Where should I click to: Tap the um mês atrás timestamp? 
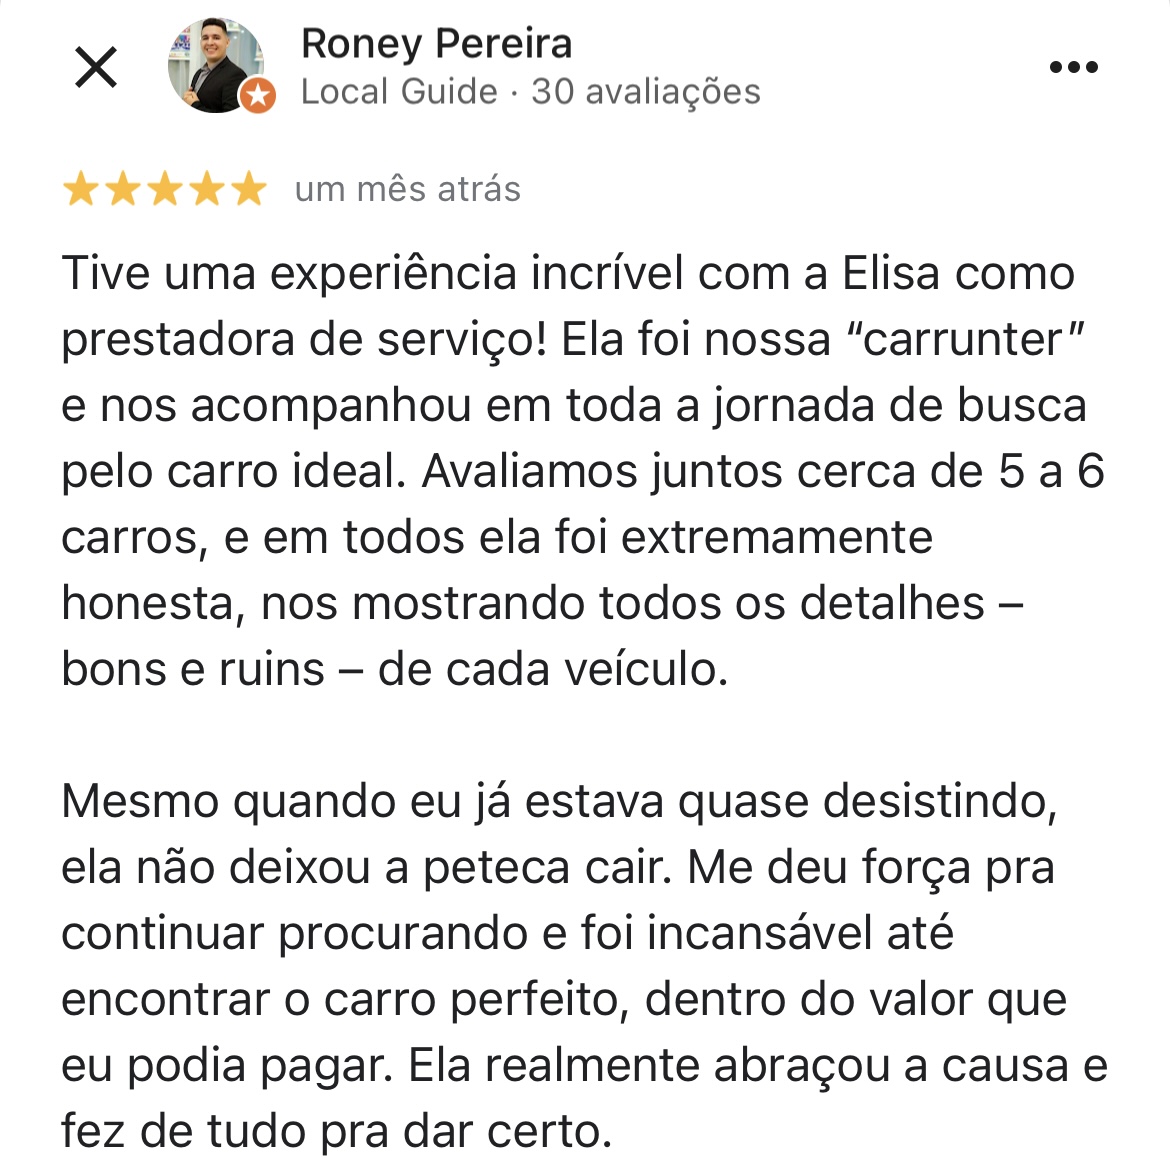click(x=407, y=189)
